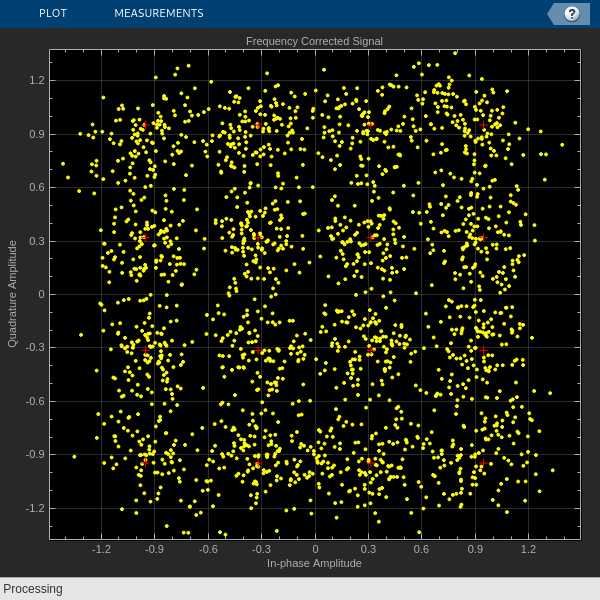The image size is (600, 600).
Task: Switch to the MEASUREMENTS tab
Action: coord(159,13)
